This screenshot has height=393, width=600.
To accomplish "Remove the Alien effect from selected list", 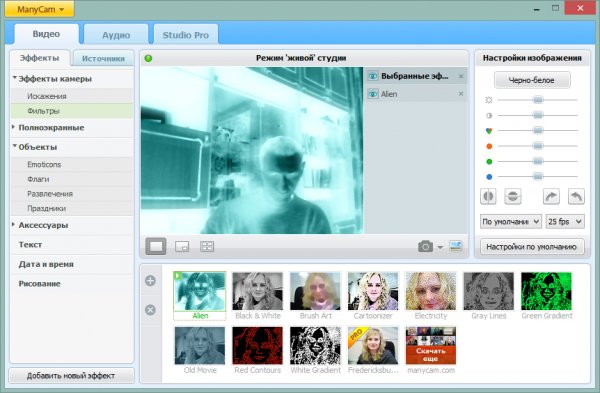I will coord(461,94).
